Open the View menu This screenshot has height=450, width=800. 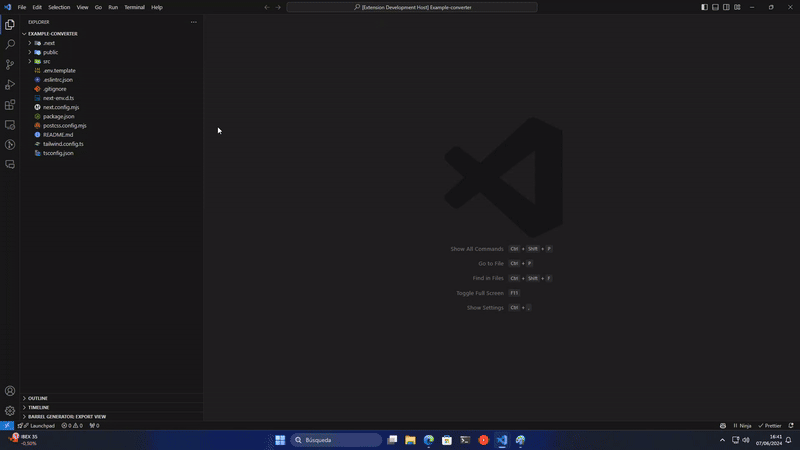pos(82,7)
